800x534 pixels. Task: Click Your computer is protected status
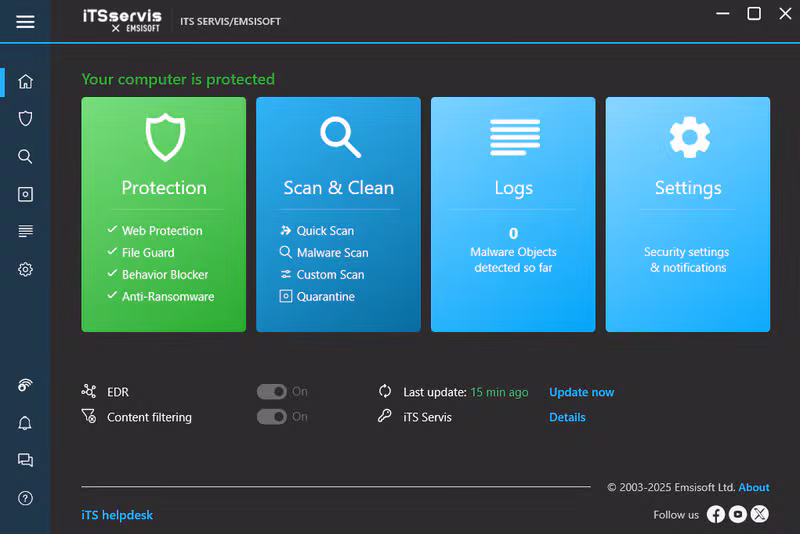pyautogui.click(x=178, y=79)
